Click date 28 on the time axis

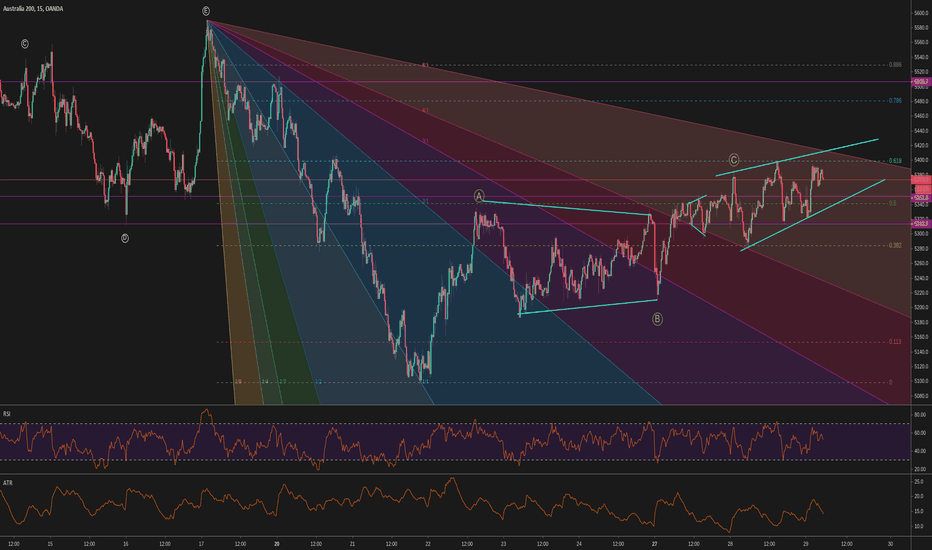(730, 543)
